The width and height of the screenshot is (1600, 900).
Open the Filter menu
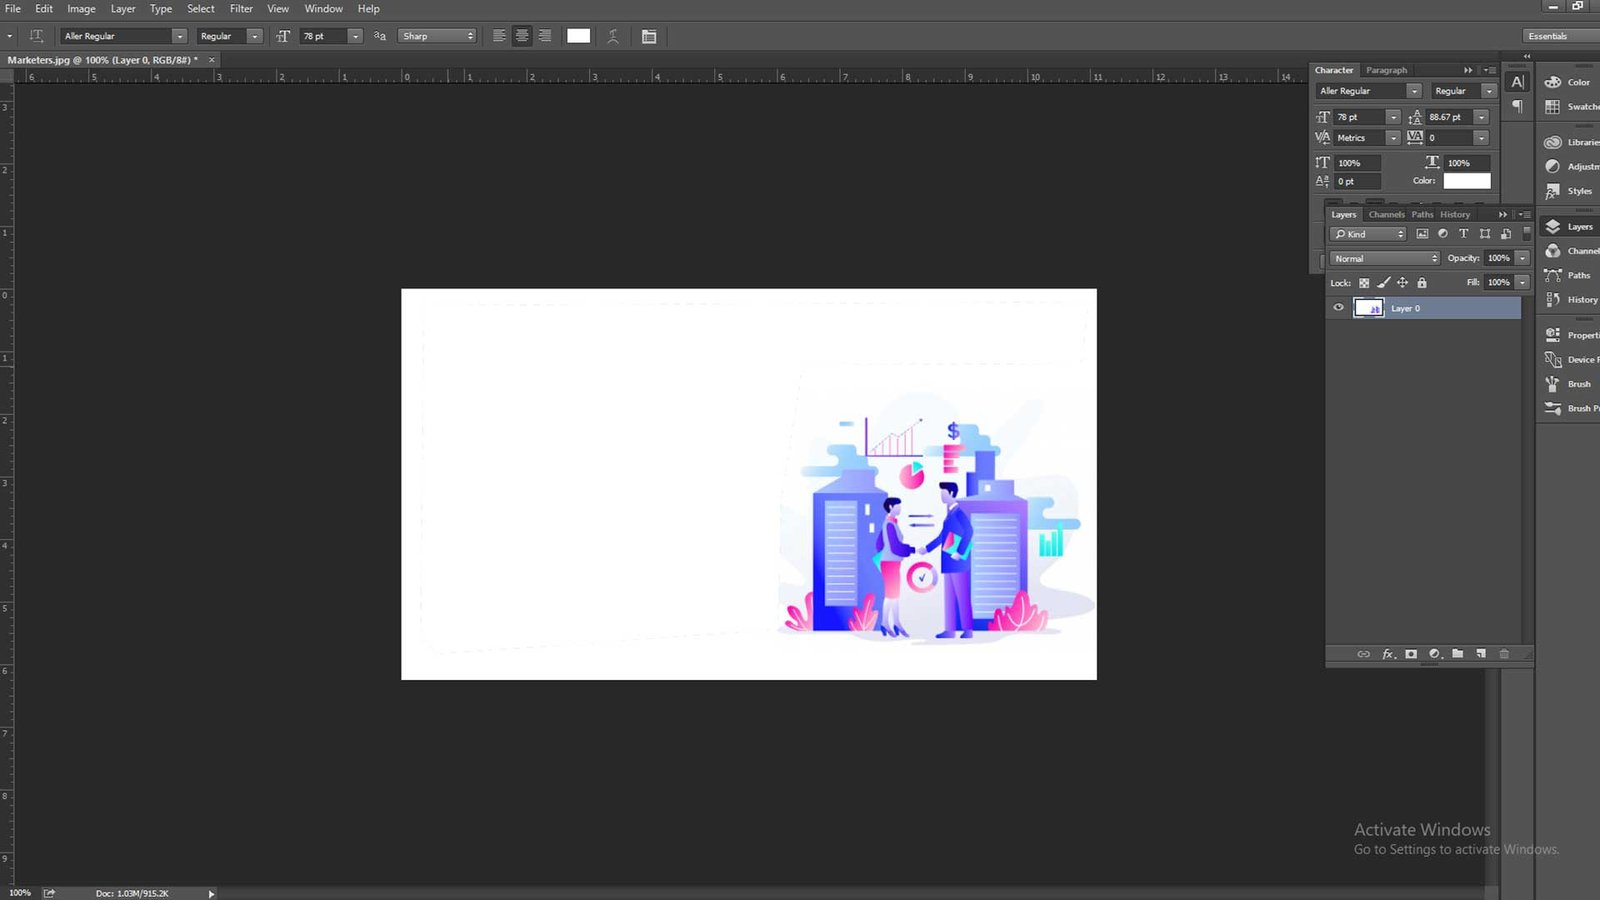pos(241,9)
